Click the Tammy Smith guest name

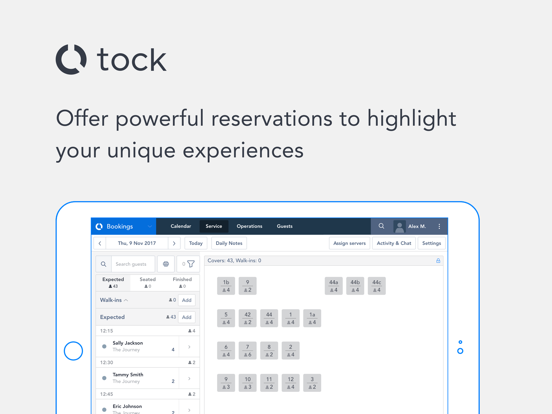point(128,375)
